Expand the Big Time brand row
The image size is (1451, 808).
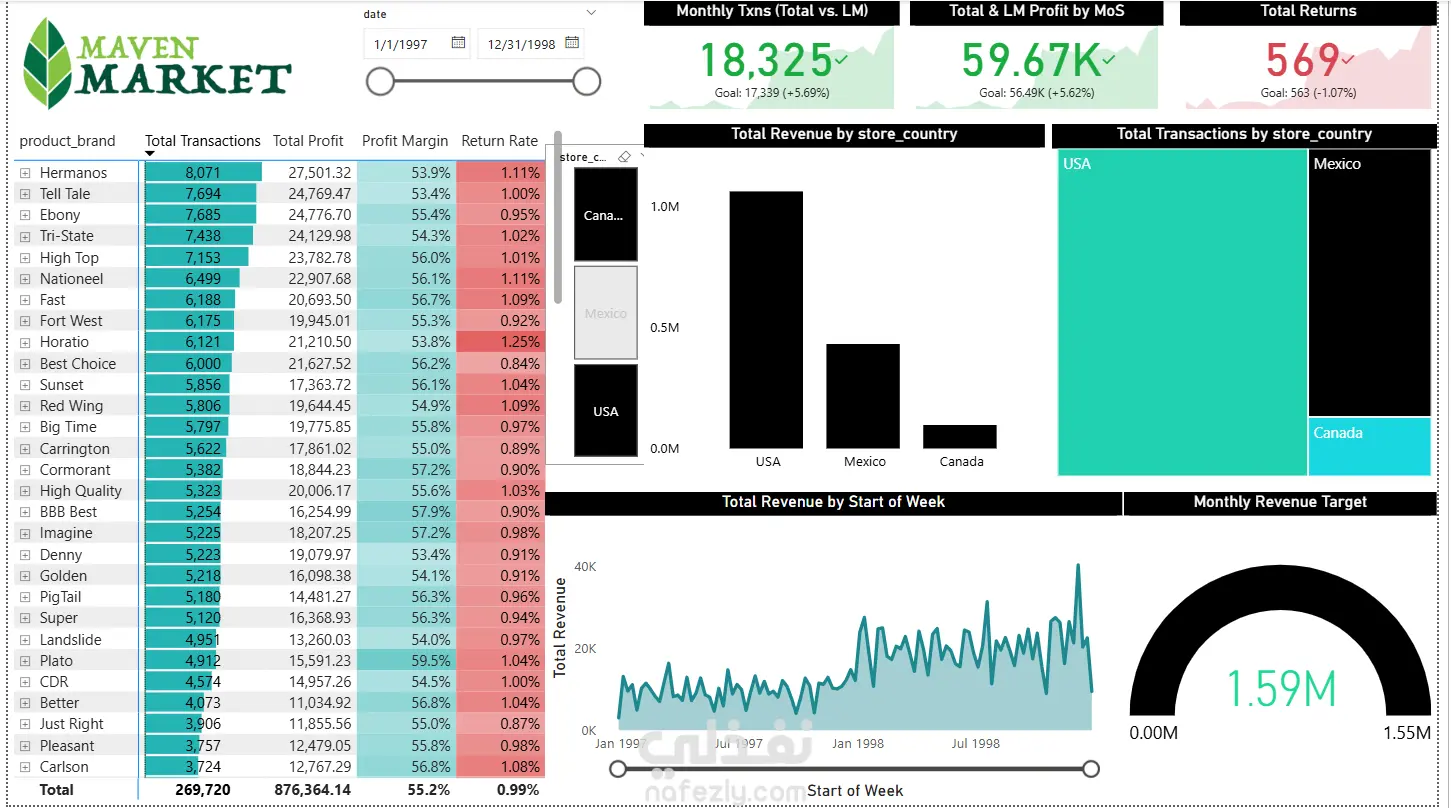(26, 427)
